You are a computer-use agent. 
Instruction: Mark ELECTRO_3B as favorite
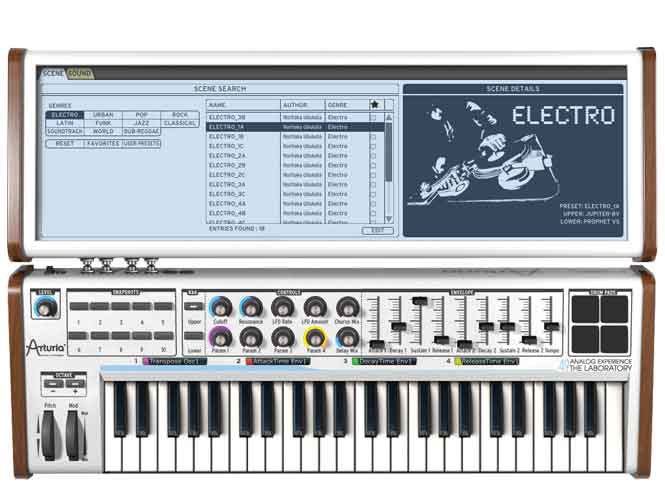(x=373, y=117)
